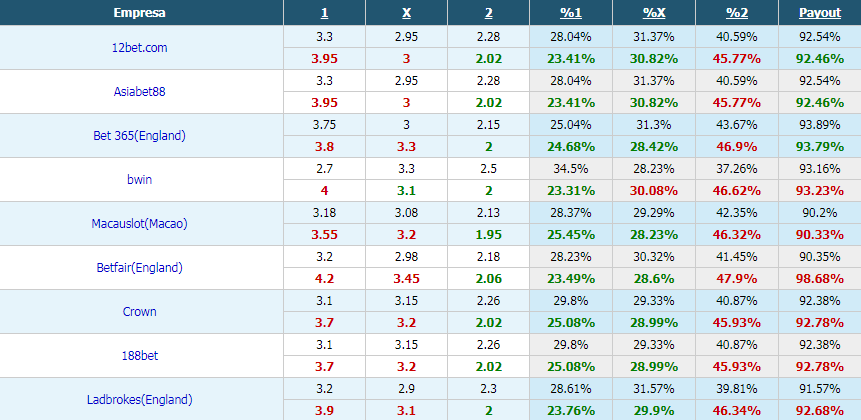861x420 pixels.
Task: Click Betfair's current draw odds 3.45
Action: (406, 278)
